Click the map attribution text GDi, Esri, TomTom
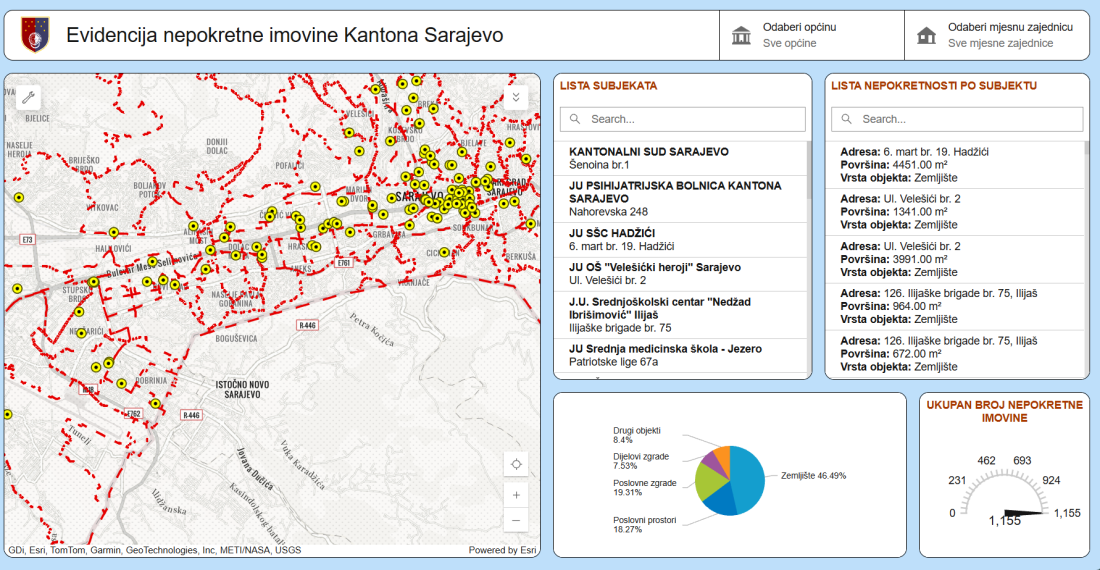 pos(154,550)
